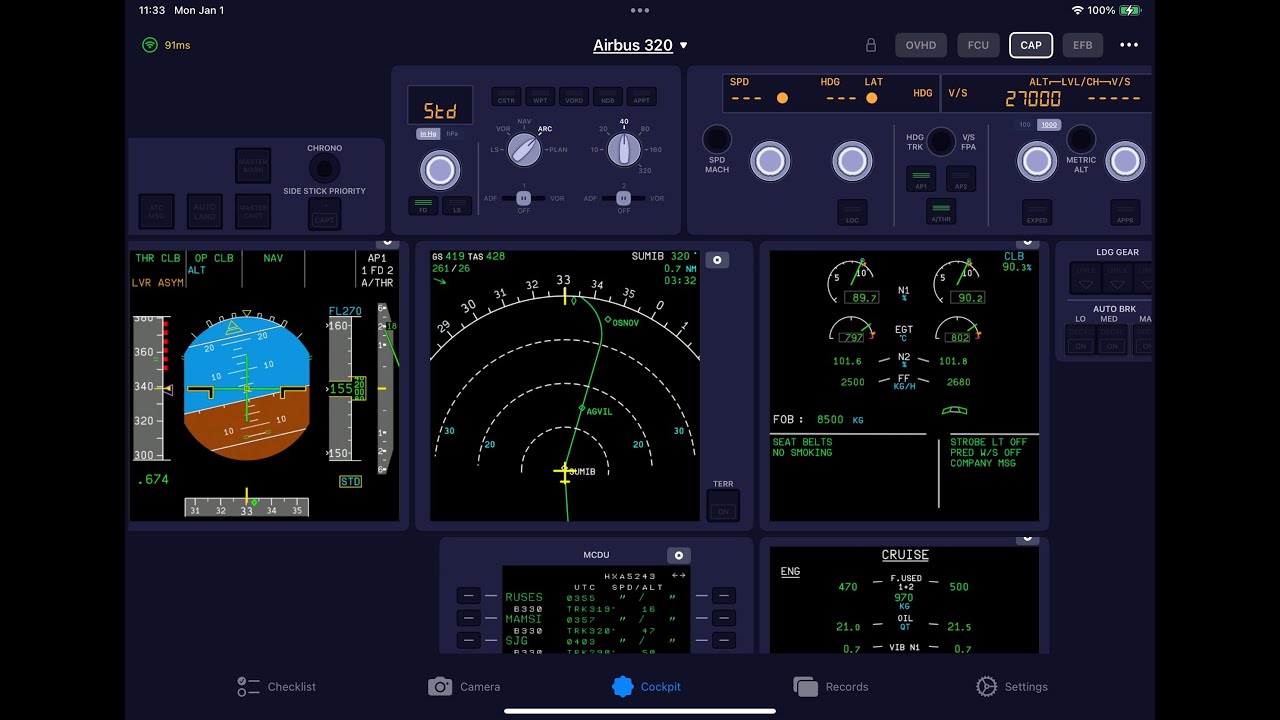The width and height of the screenshot is (1280, 720).
Task: Click the ND mode selector knob (ARC)
Action: point(524,150)
